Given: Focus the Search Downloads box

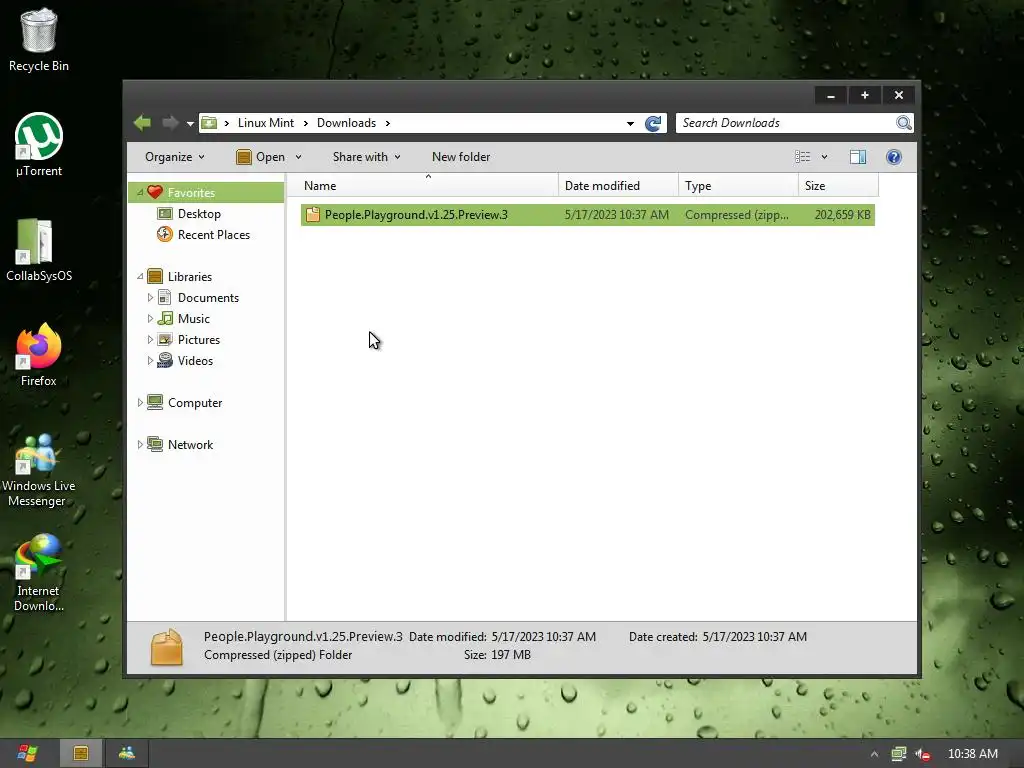Looking at the screenshot, I should click(786, 123).
